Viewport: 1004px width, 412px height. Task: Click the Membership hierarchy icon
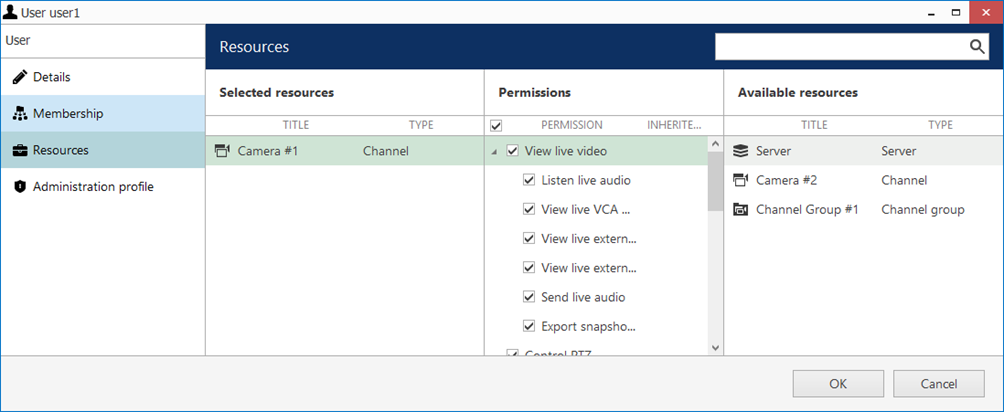coord(19,114)
